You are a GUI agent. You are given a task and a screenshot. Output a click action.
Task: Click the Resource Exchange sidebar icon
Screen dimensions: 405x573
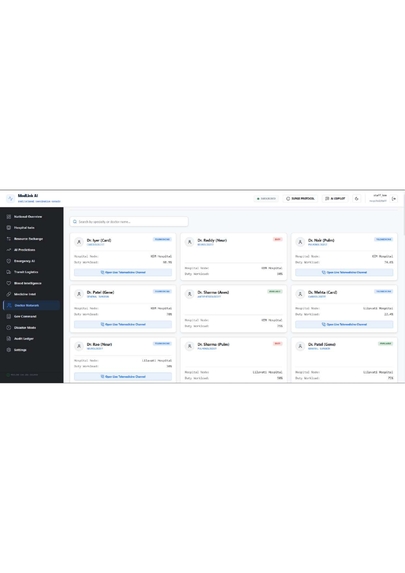[9, 239]
